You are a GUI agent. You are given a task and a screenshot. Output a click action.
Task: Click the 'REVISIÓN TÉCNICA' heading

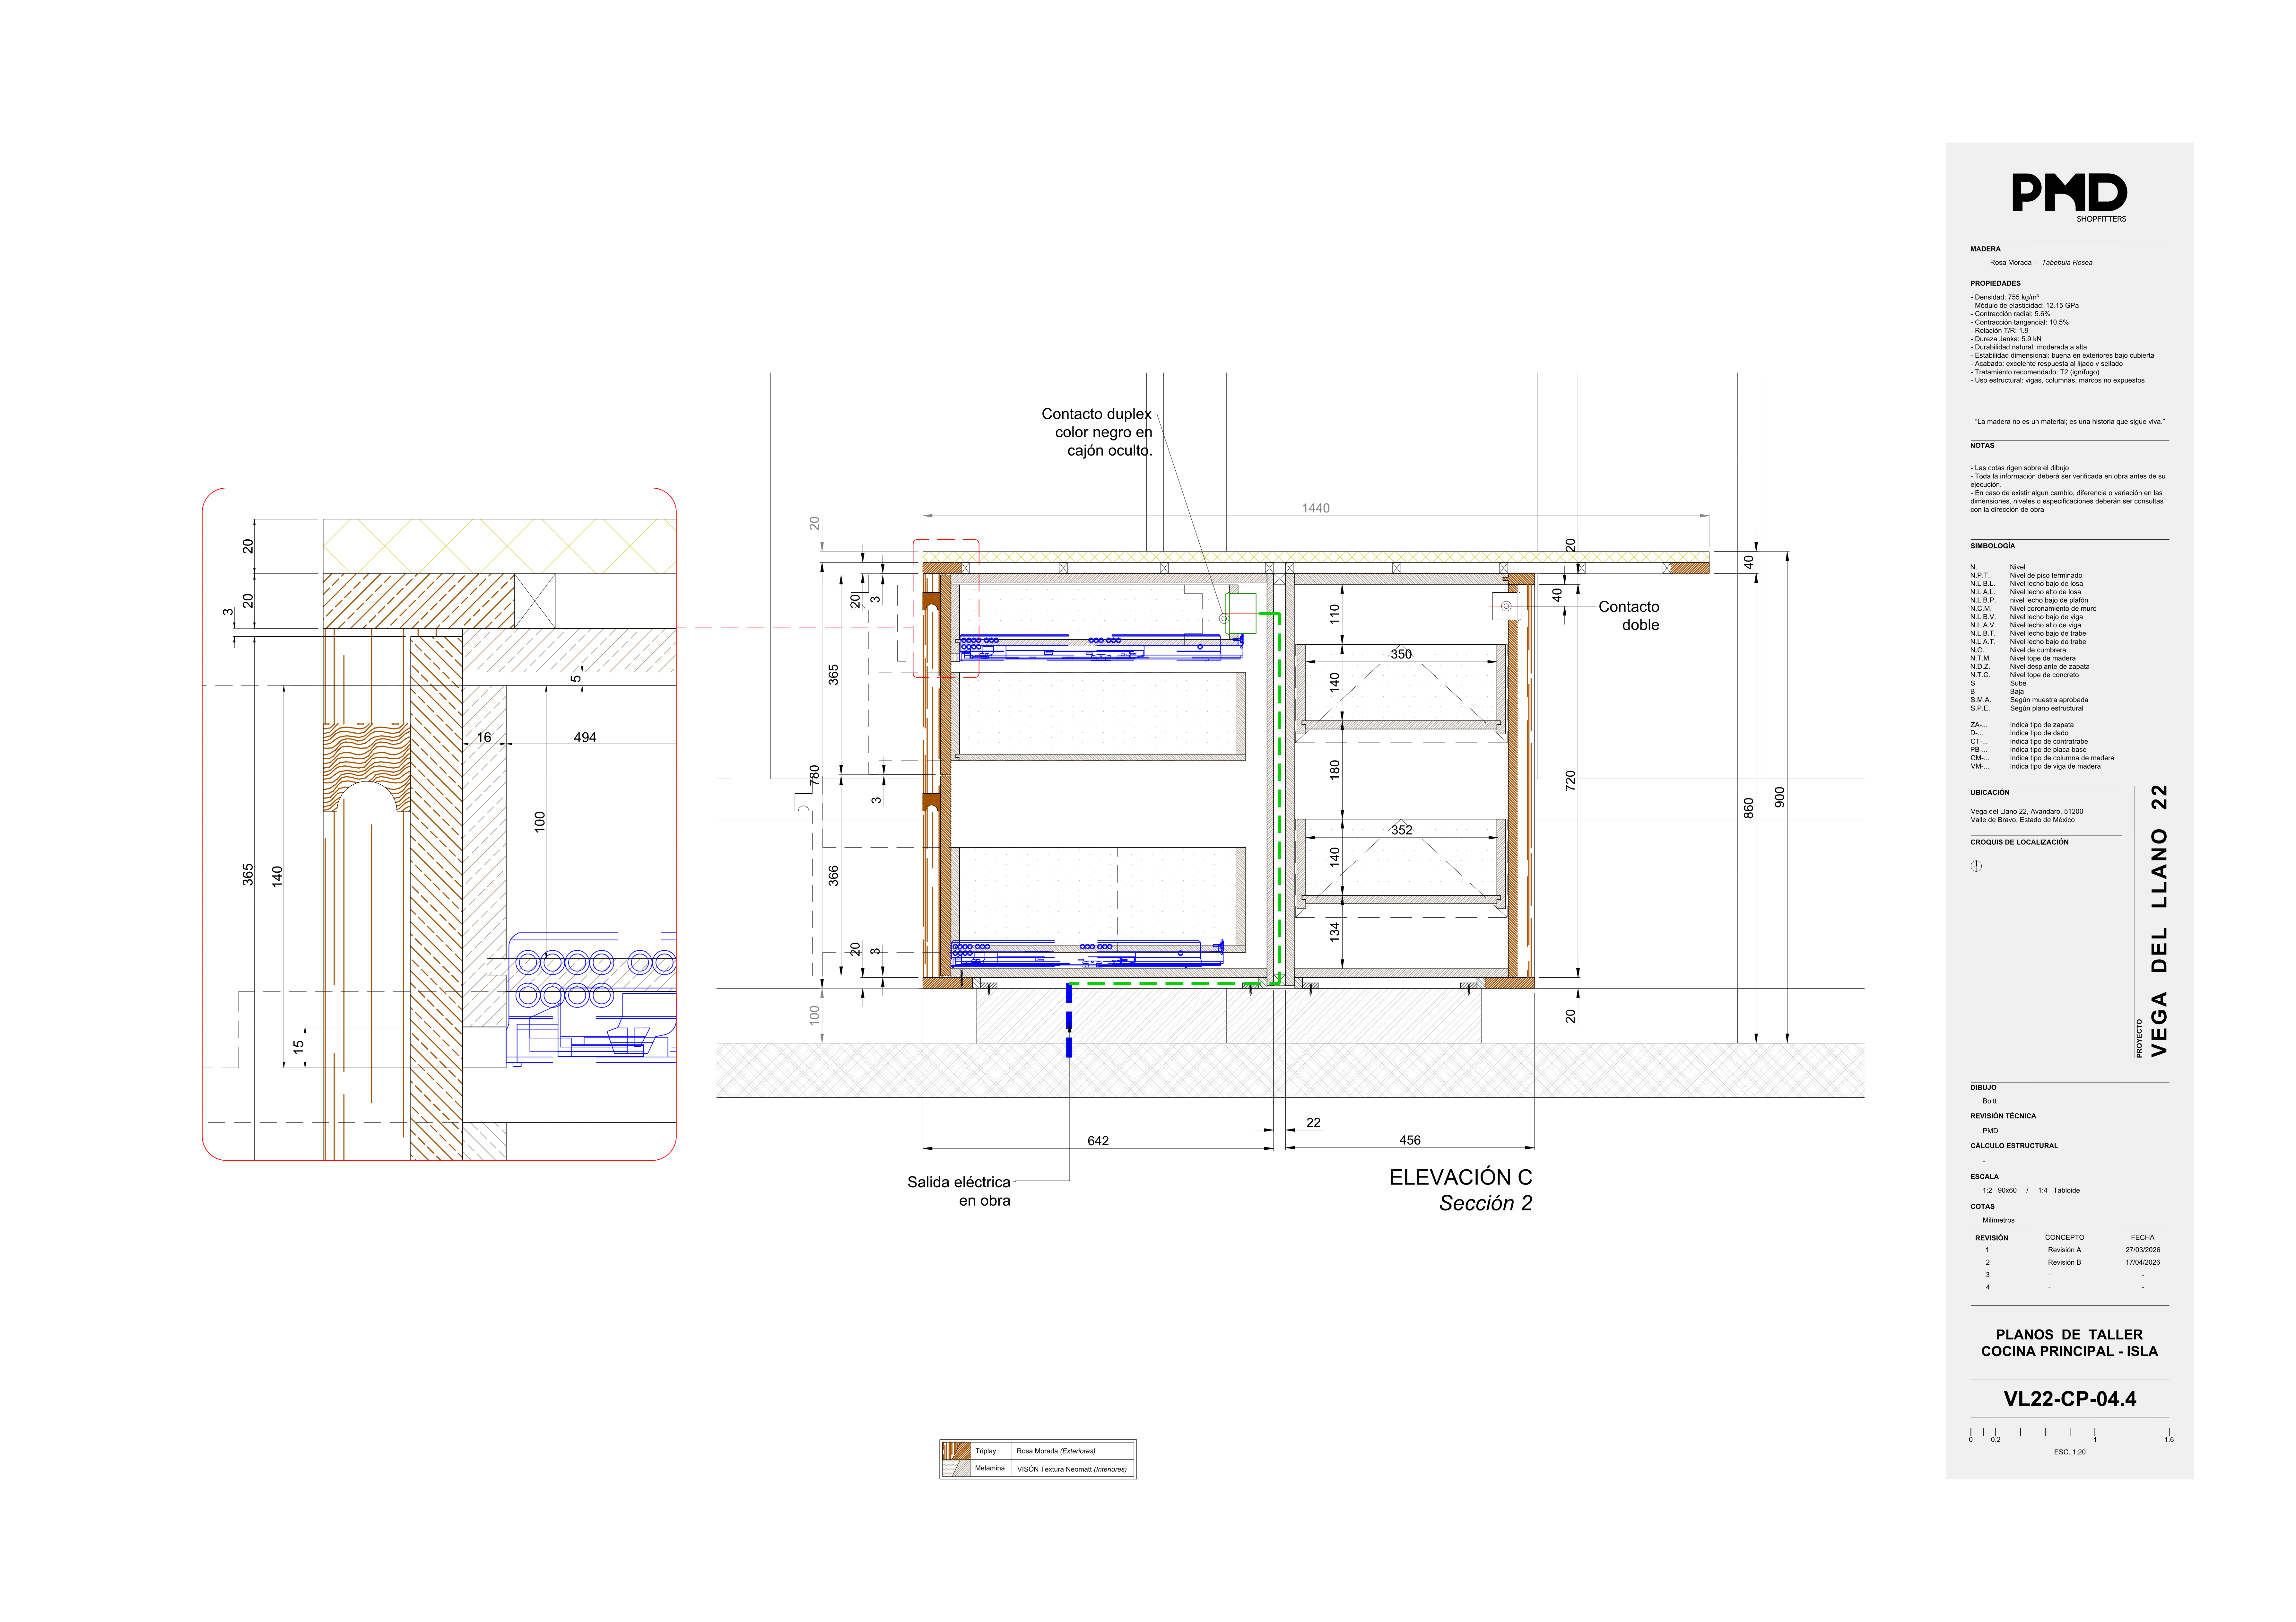coord(2003,1116)
